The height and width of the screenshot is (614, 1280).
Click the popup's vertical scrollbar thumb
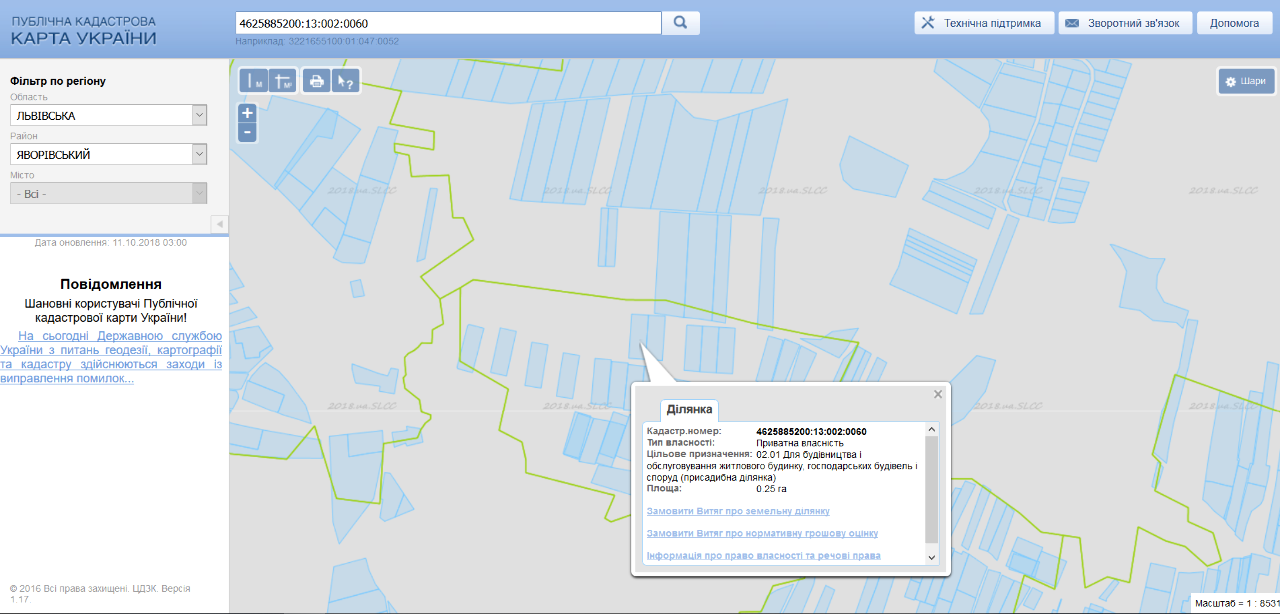pos(932,488)
